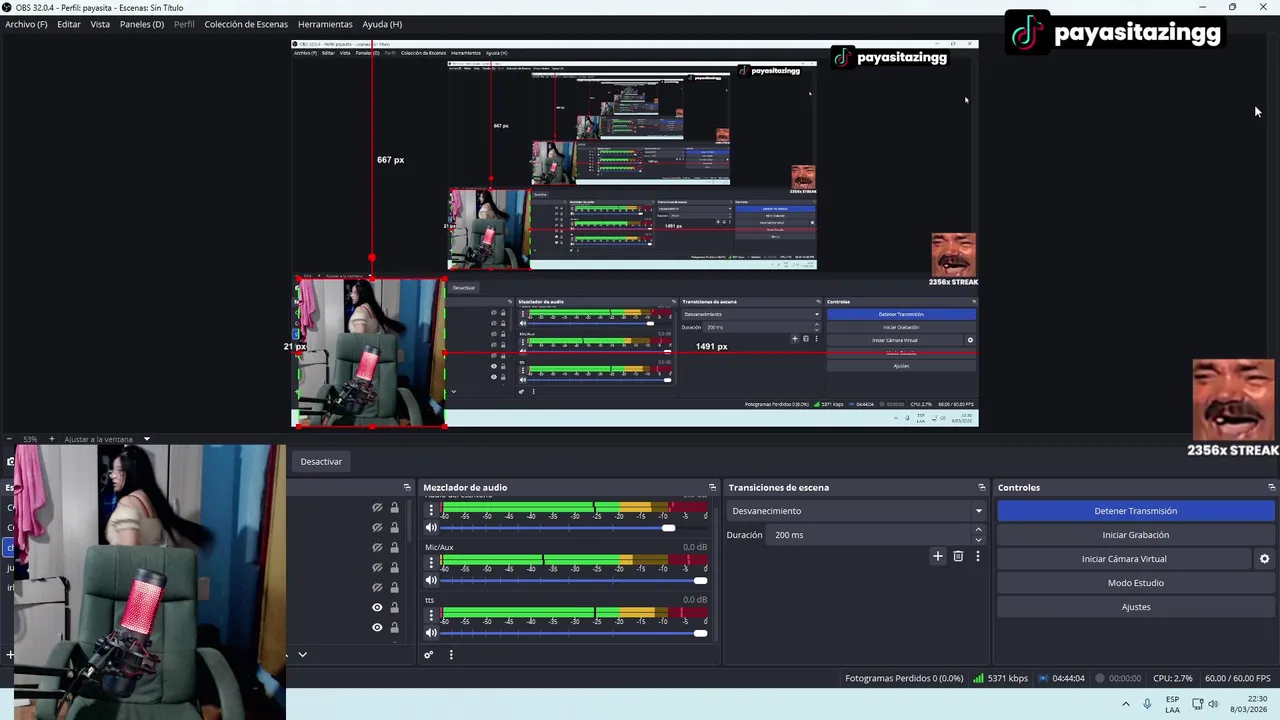Viewport: 1280px width, 720px height.
Task: Decrease Duración with the down arrow
Action: (x=978, y=540)
